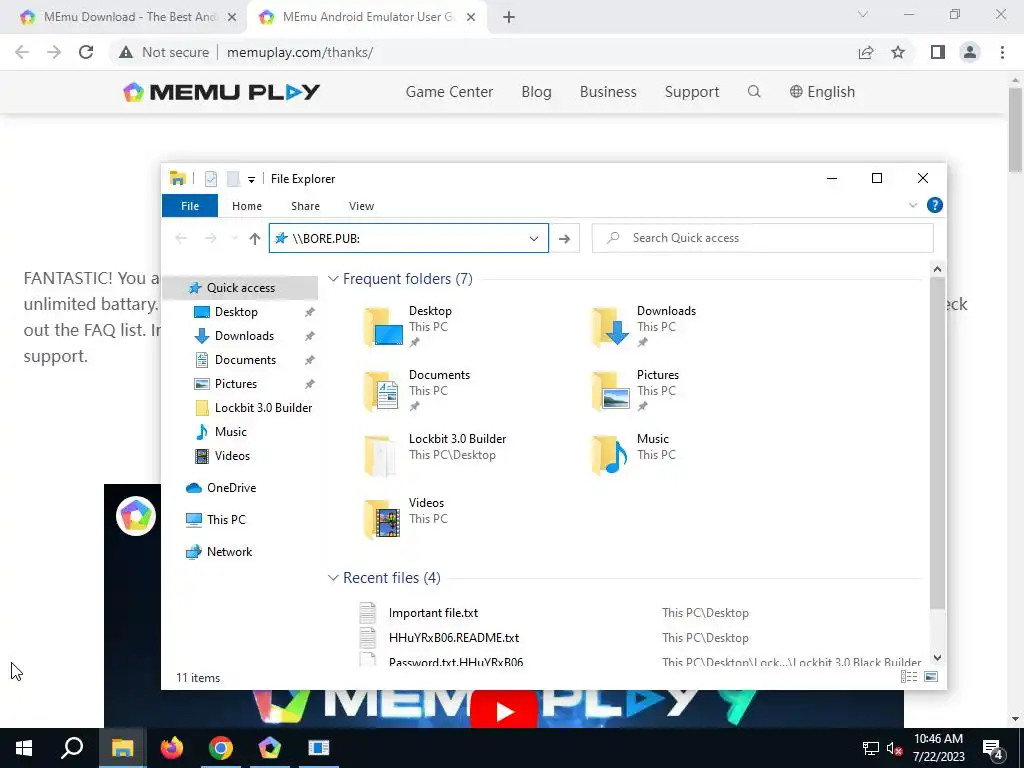Screen dimensions: 1024x768
Task: Open the Quick Access Toolbar customize dropdown
Action: click(x=251, y=180)
